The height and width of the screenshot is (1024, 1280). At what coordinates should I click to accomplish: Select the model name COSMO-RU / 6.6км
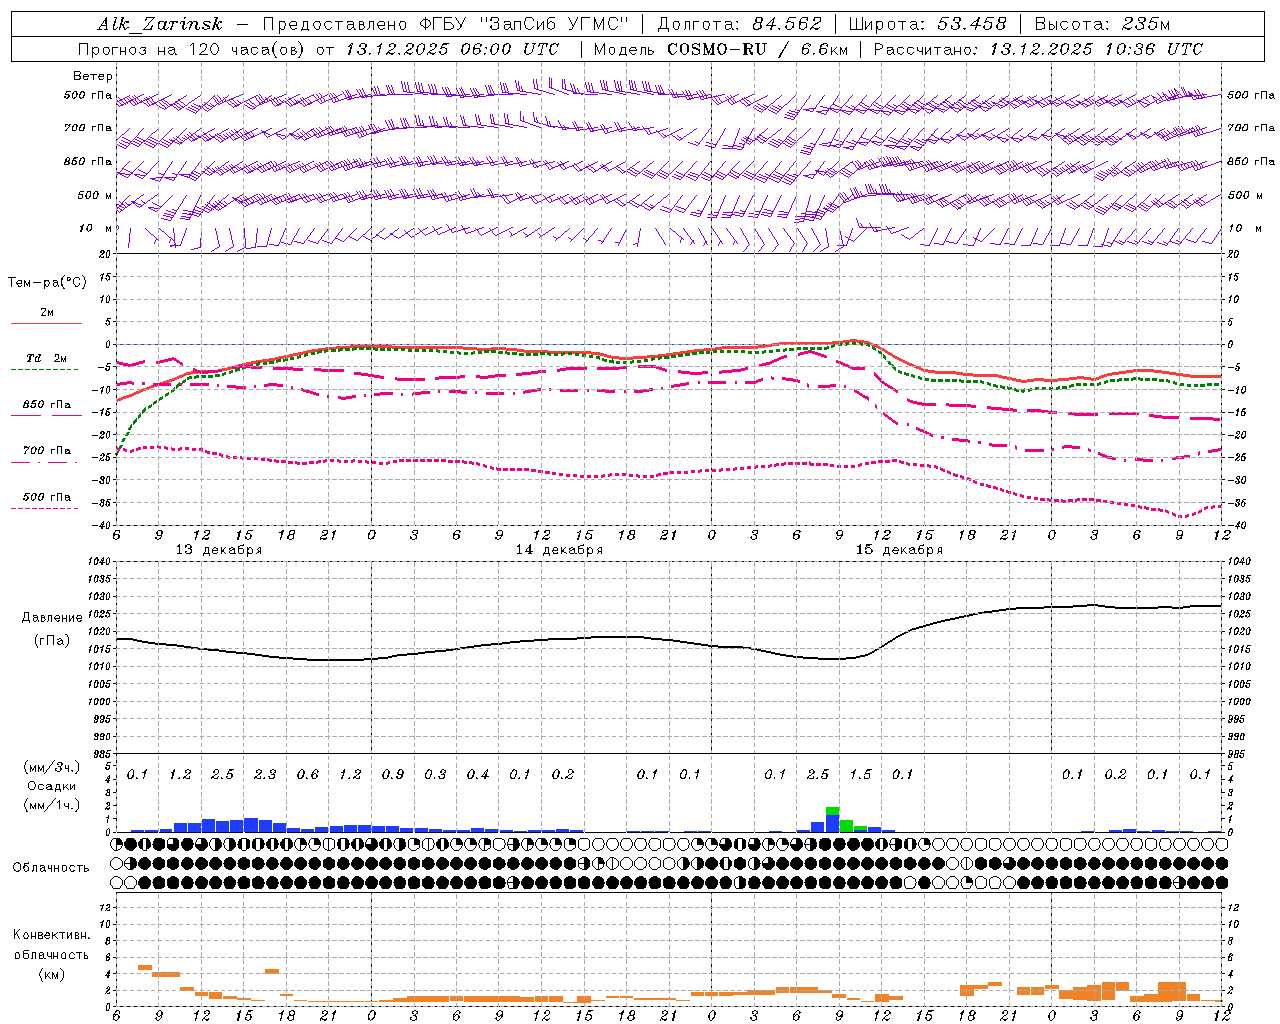pyautogui.click(x=758, y=49)
